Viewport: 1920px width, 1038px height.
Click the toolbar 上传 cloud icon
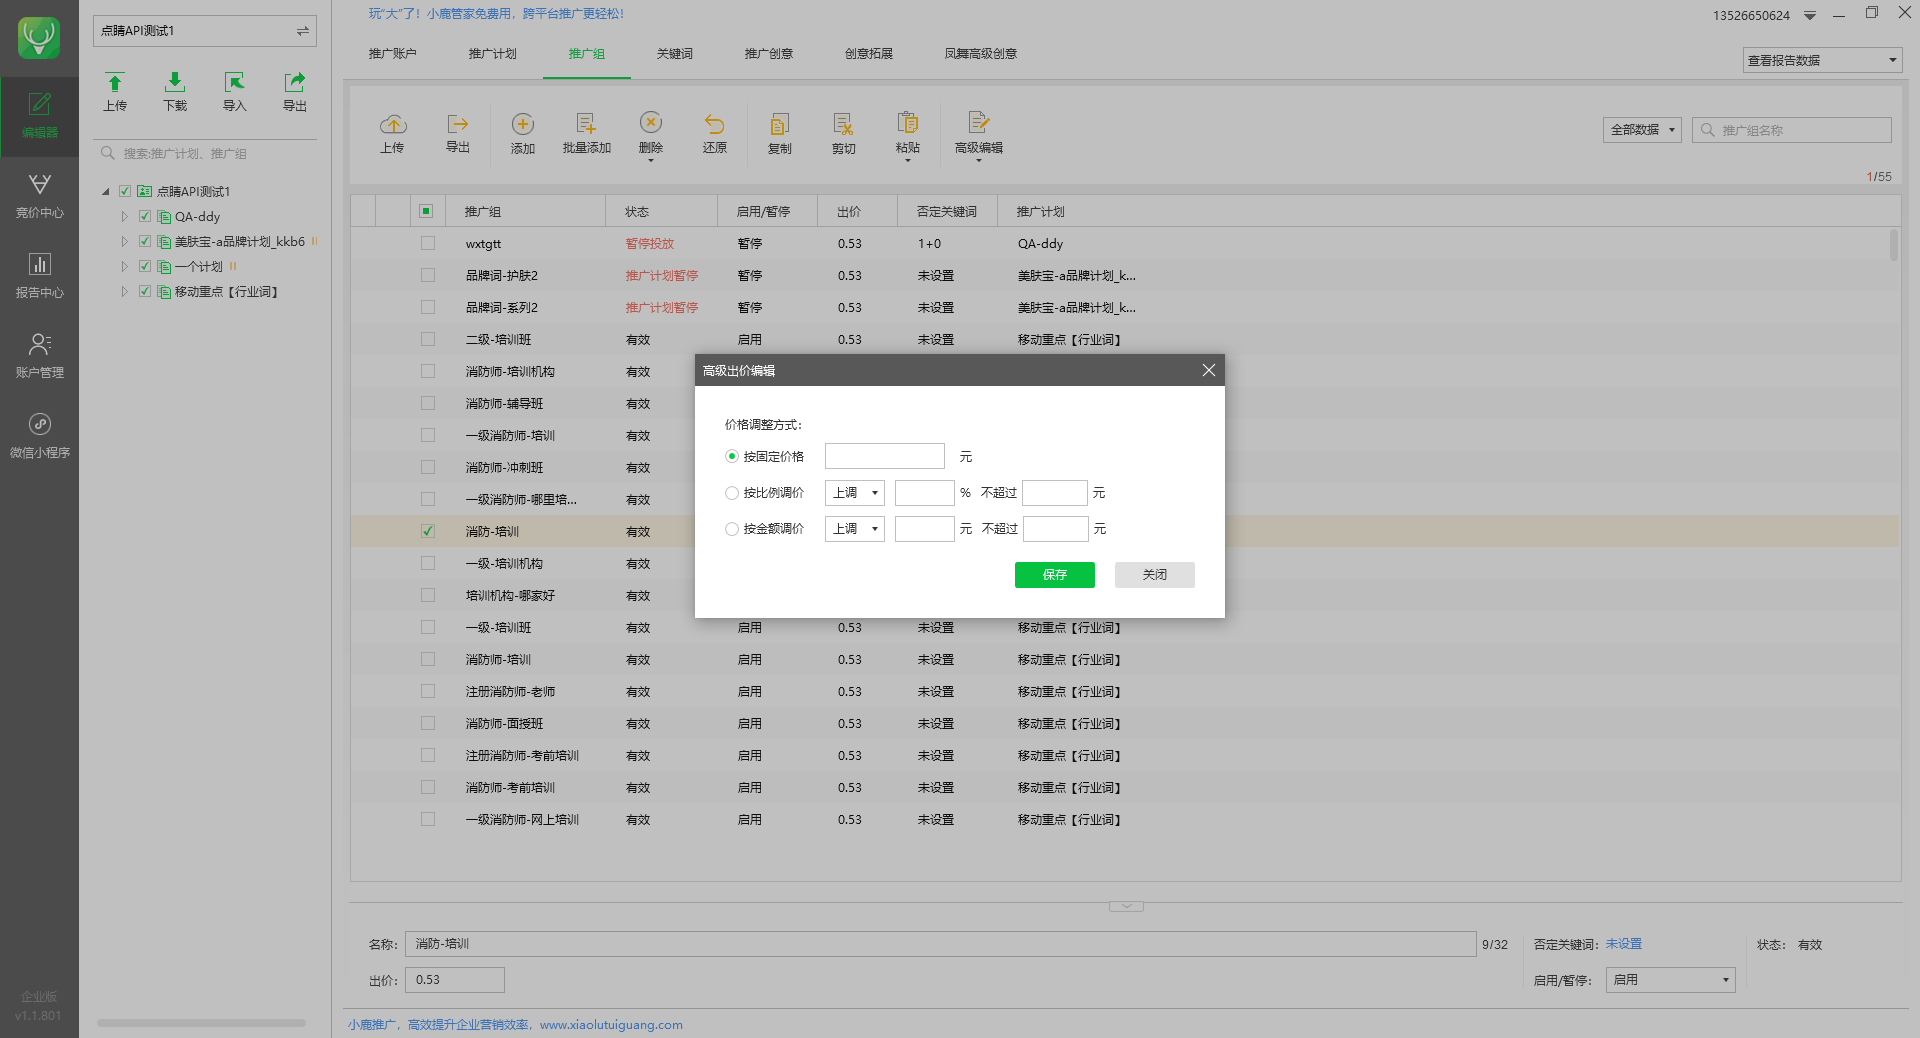click(x=393, y=124)
